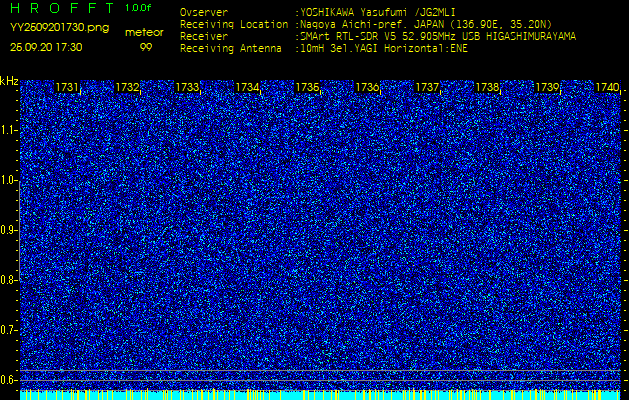629x400 pixels.
Task: Click the 1737 time marker
Action: pyautogui.click(x=427, y=87)
